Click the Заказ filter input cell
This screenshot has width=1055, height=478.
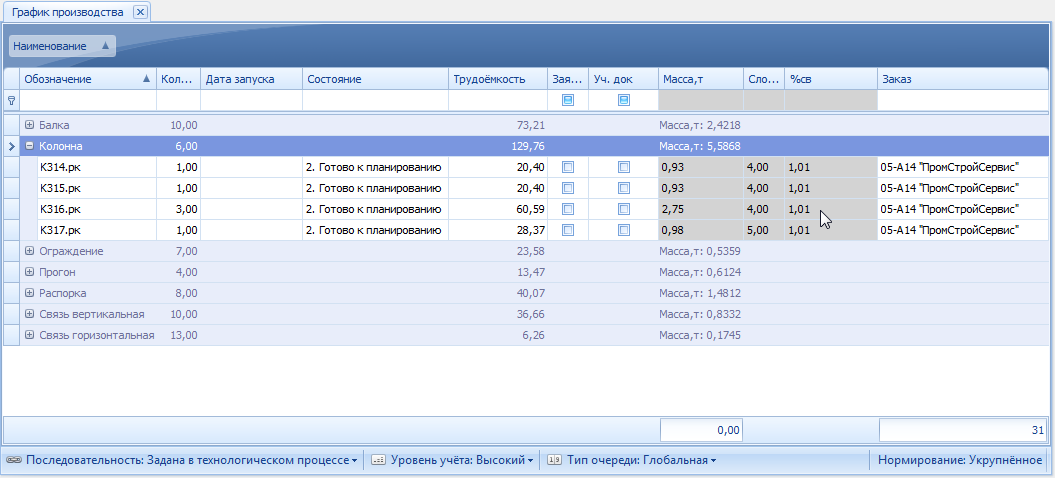tap(963, 100)
